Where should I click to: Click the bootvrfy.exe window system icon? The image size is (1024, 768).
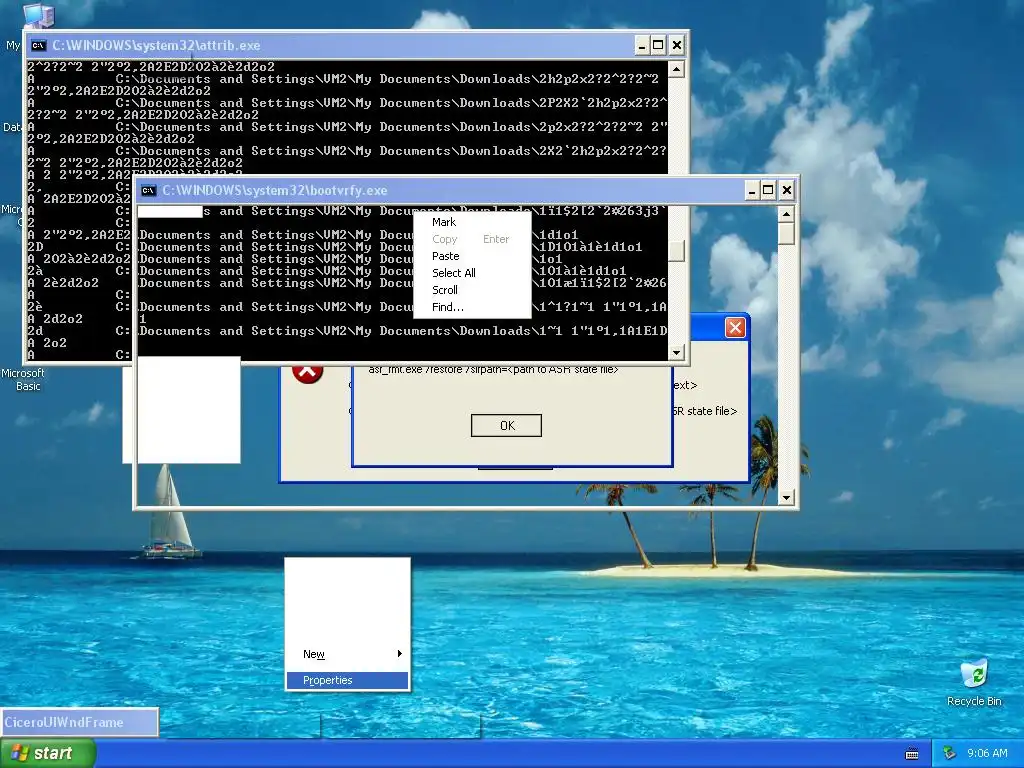[x=148, y=191]
